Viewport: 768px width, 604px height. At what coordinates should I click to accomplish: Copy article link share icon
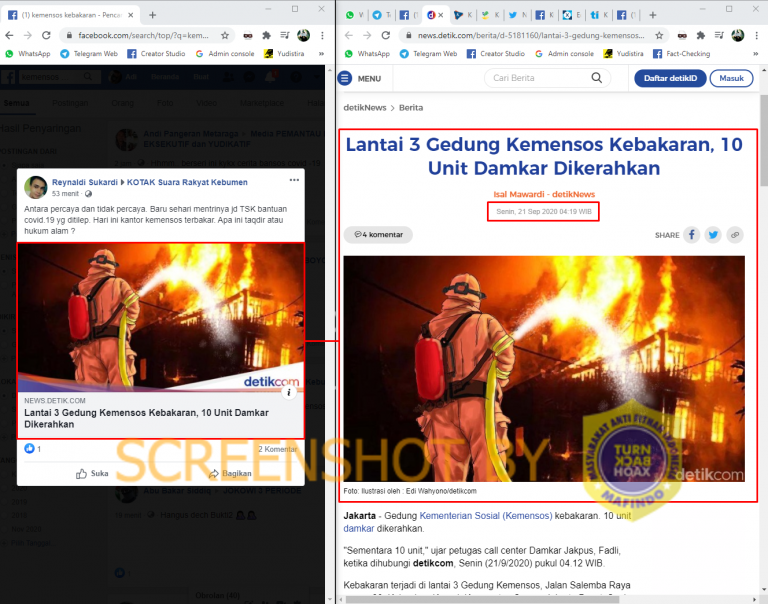click(x=735, y=235)
